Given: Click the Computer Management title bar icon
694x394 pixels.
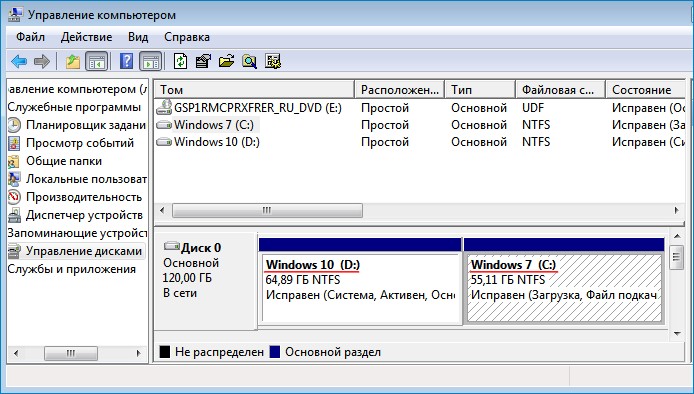Looking at the screenshot, I should tap(15, 15).
